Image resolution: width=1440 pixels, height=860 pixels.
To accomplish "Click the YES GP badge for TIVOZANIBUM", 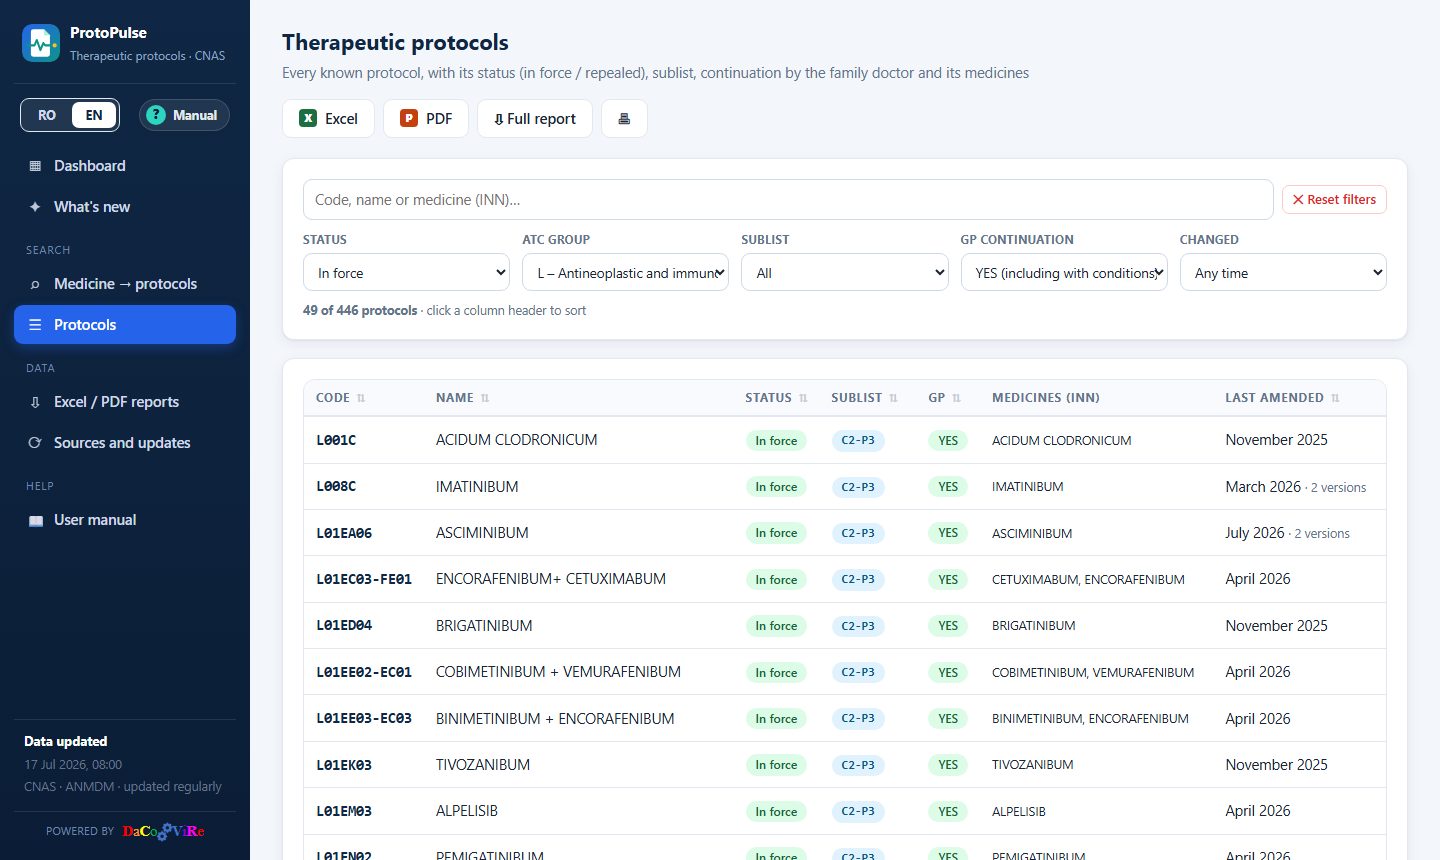I will point(948,765).
